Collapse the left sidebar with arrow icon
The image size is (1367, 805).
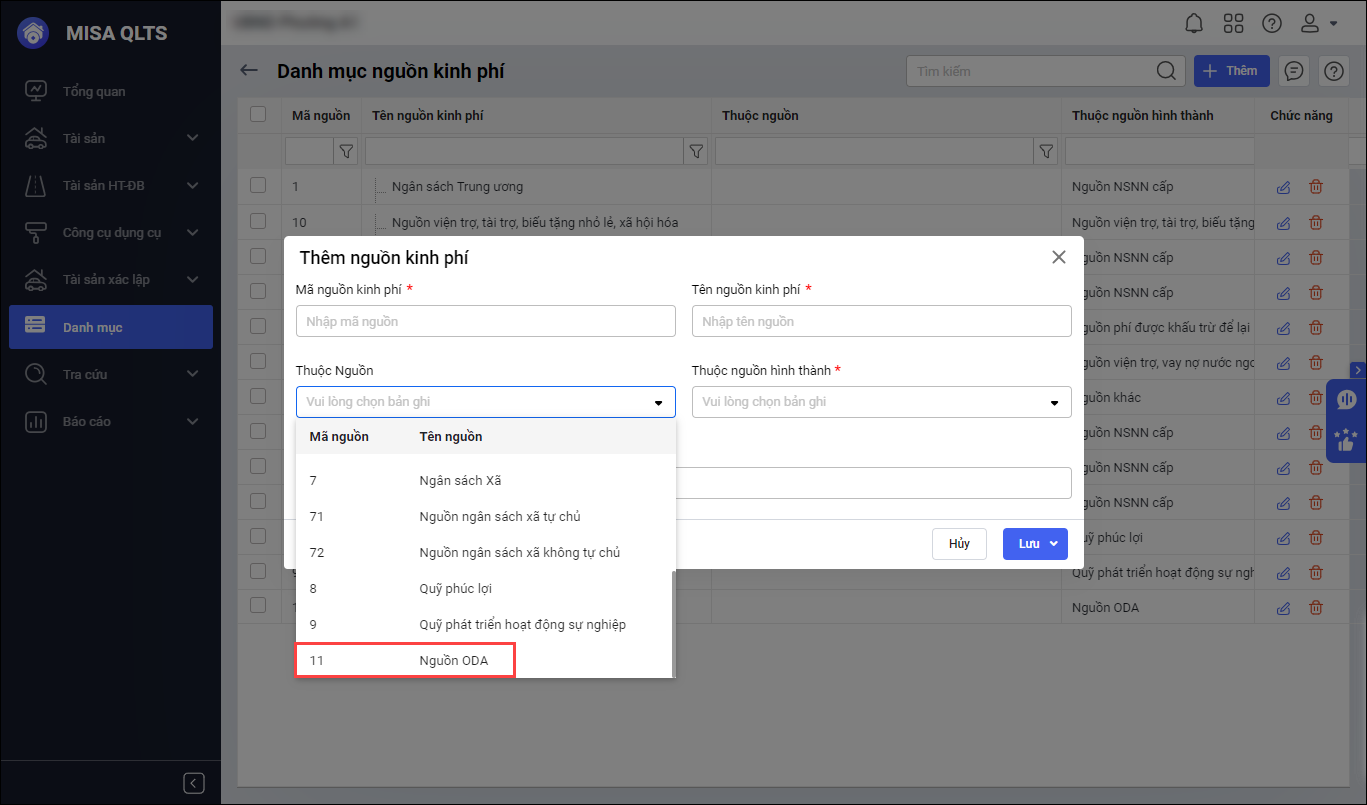(x=195, y=783)
